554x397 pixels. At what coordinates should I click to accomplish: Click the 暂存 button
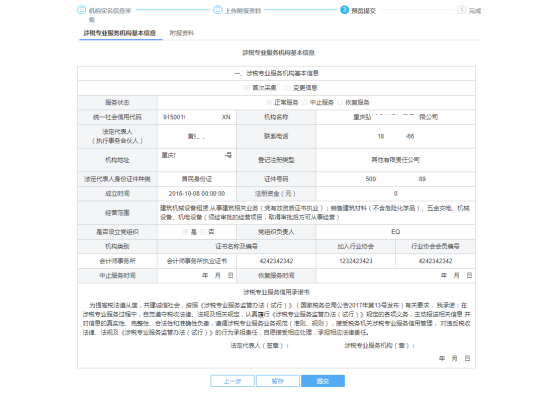[278, 381]
